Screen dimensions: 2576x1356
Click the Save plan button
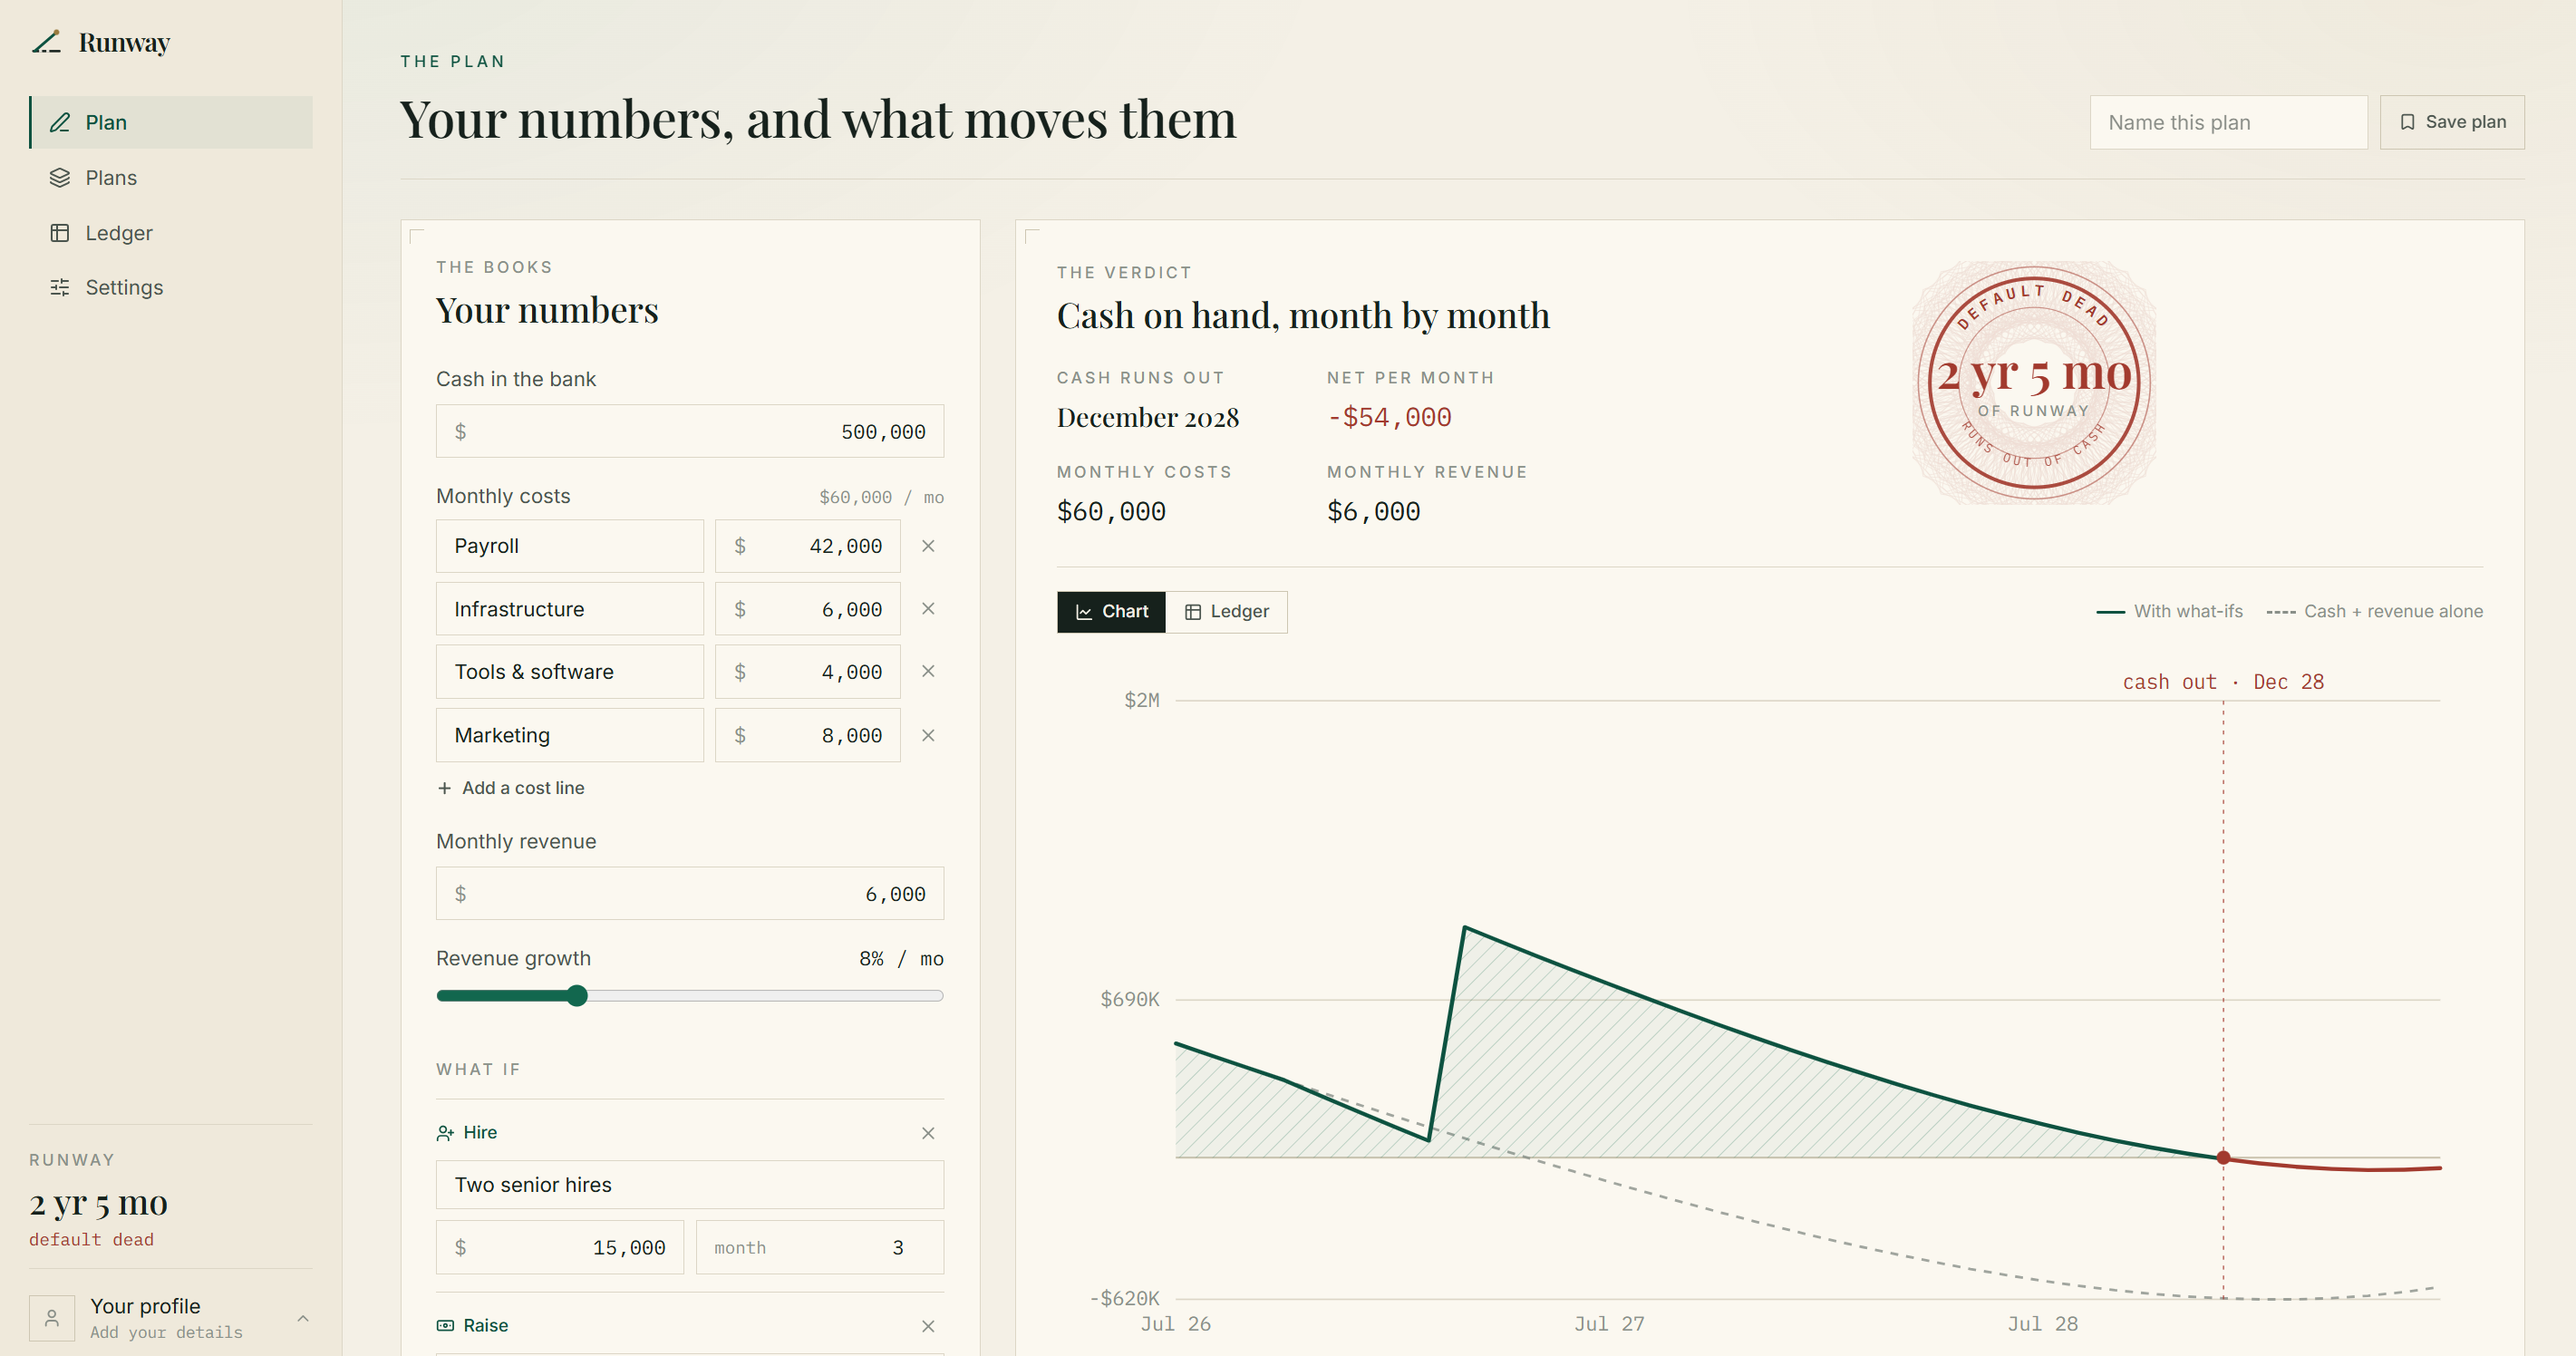click(2452, 122)
